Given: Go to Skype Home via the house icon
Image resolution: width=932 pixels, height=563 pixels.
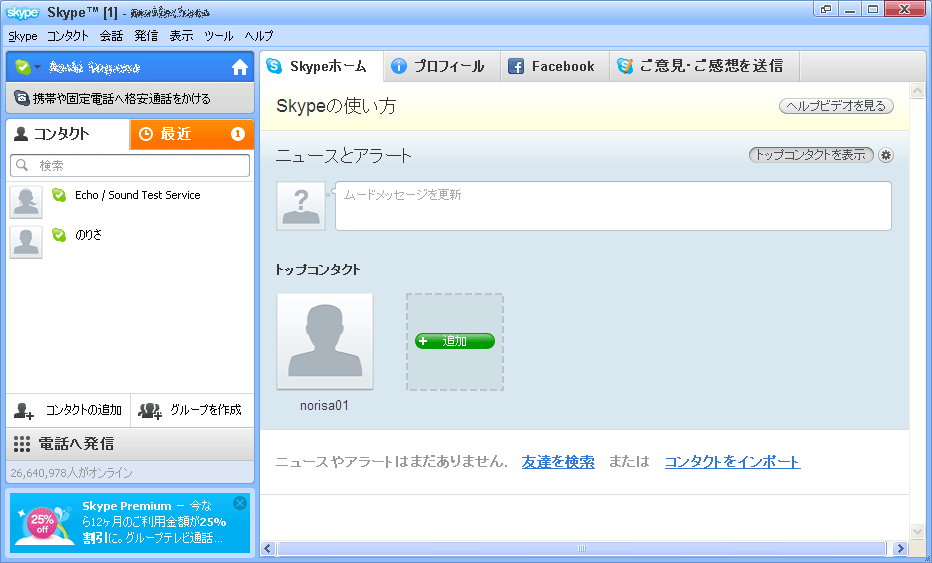Looking at the screenshot, I should [x=240, y=67].
